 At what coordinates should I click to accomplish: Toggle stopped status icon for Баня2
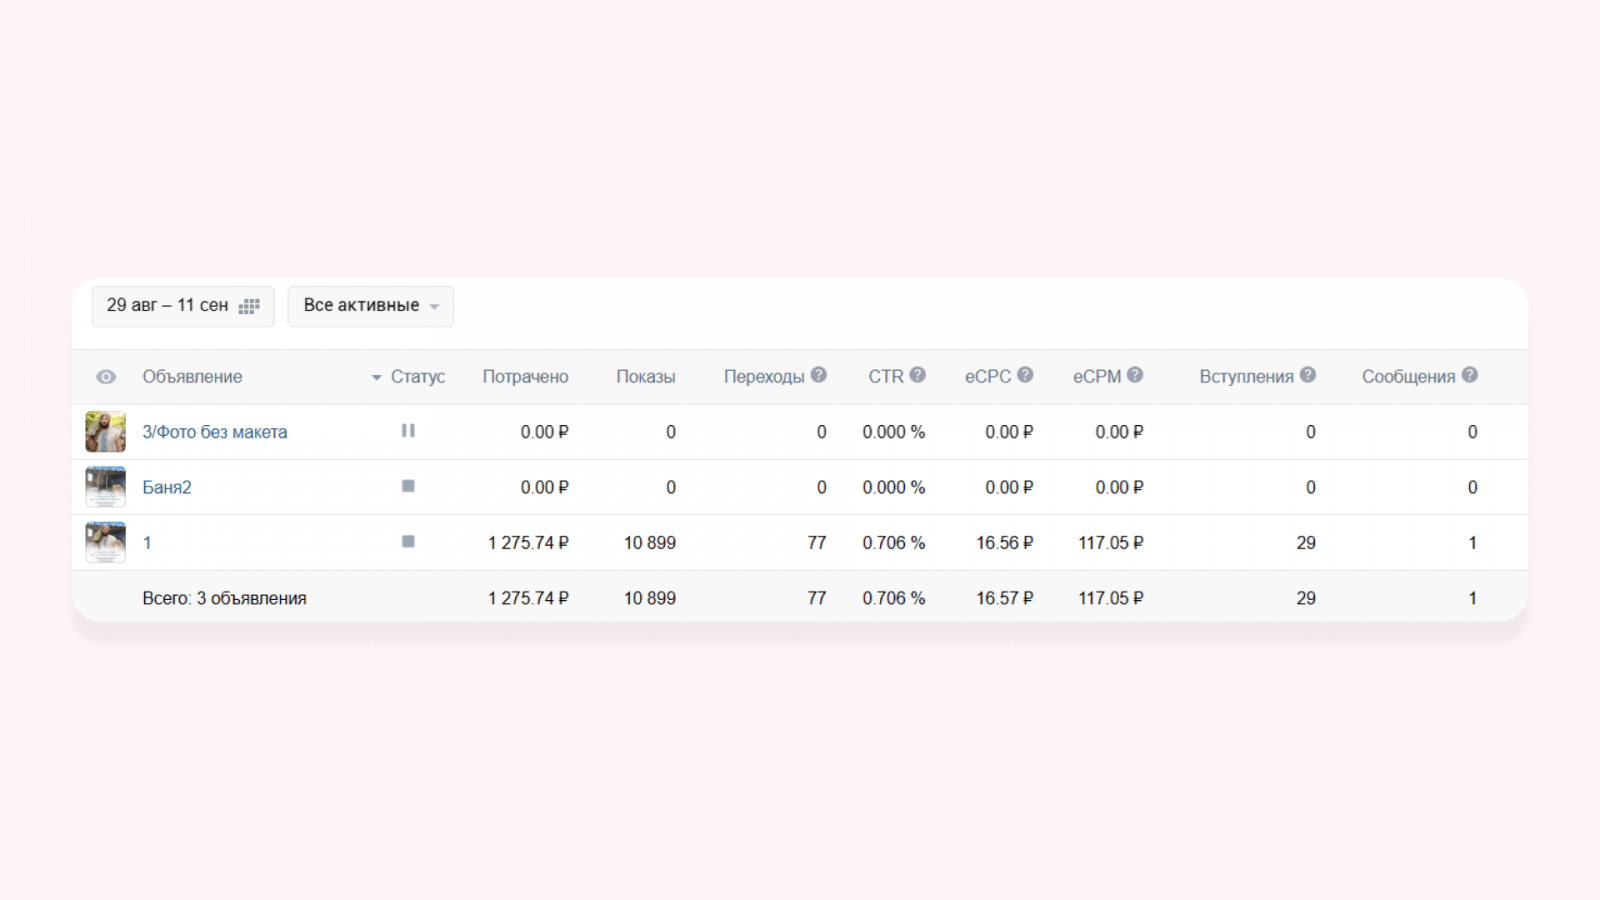point(408,486)
